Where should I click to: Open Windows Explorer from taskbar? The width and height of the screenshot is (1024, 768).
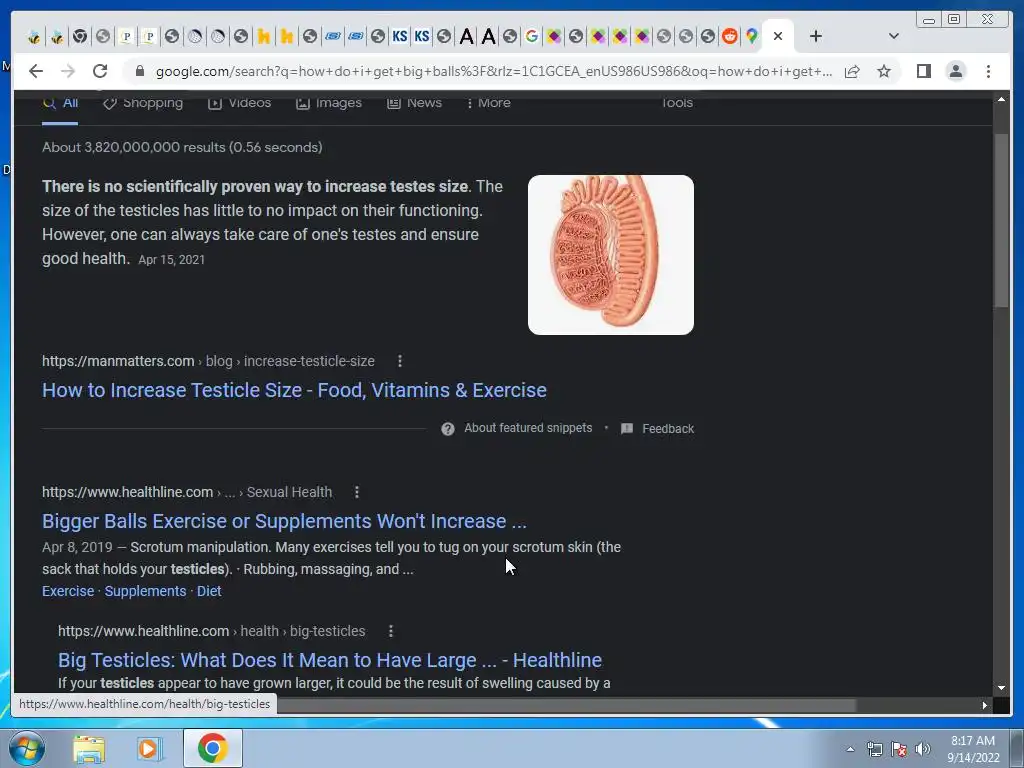pos(89,749)
